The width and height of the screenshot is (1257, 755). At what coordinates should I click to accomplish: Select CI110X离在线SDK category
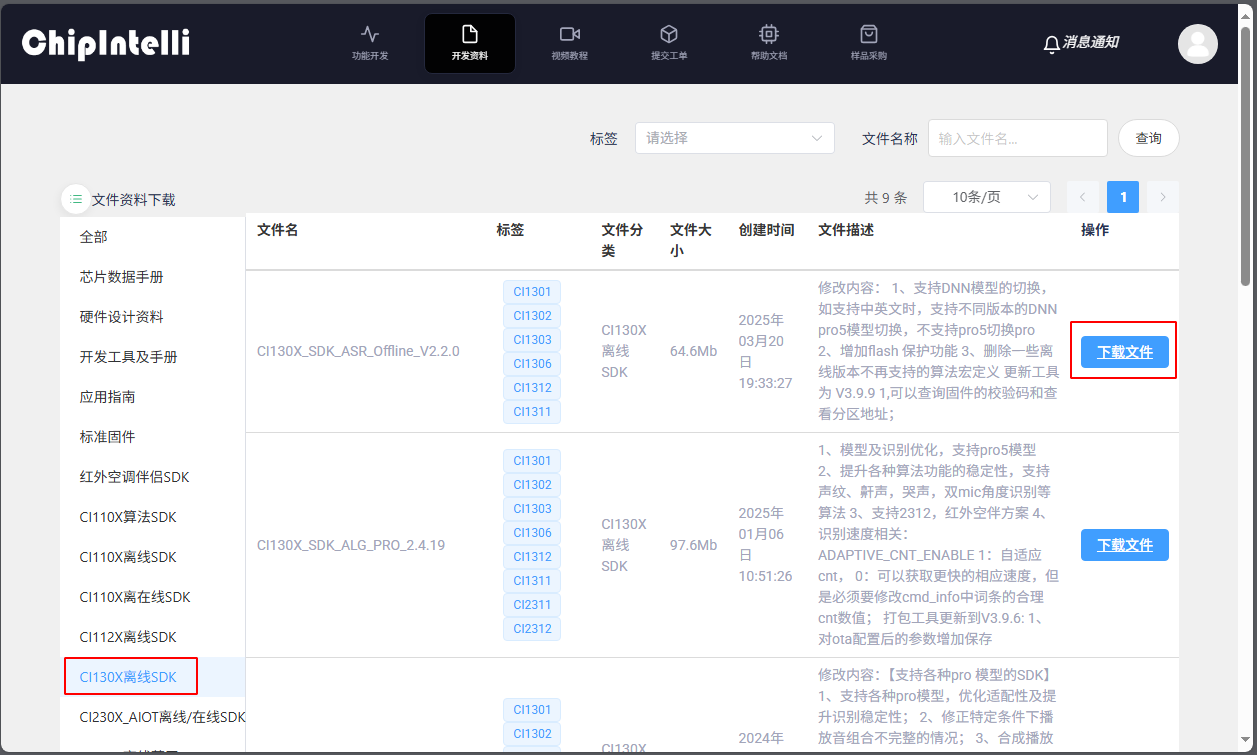click(152, 597)
